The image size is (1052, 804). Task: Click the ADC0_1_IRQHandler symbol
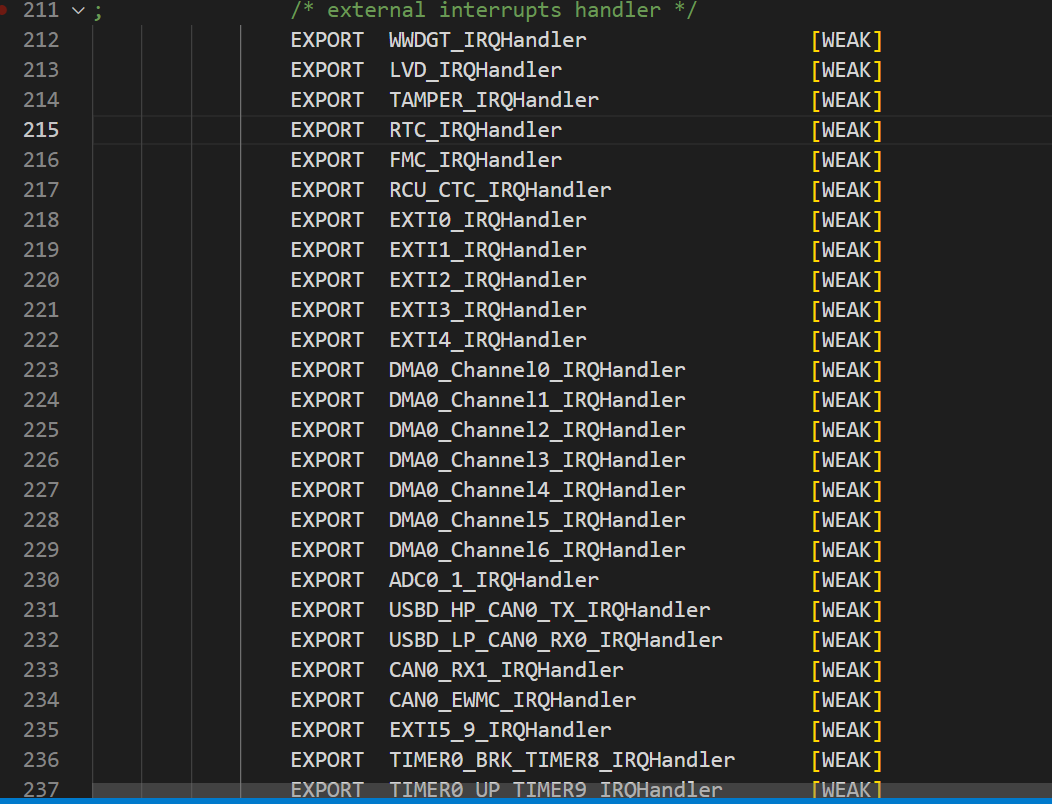pyautogui.click(x=493, y=580)
